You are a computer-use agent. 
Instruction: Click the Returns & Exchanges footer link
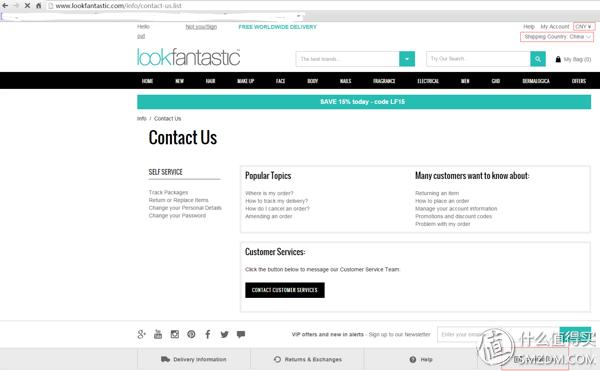[x=308, y=359]
